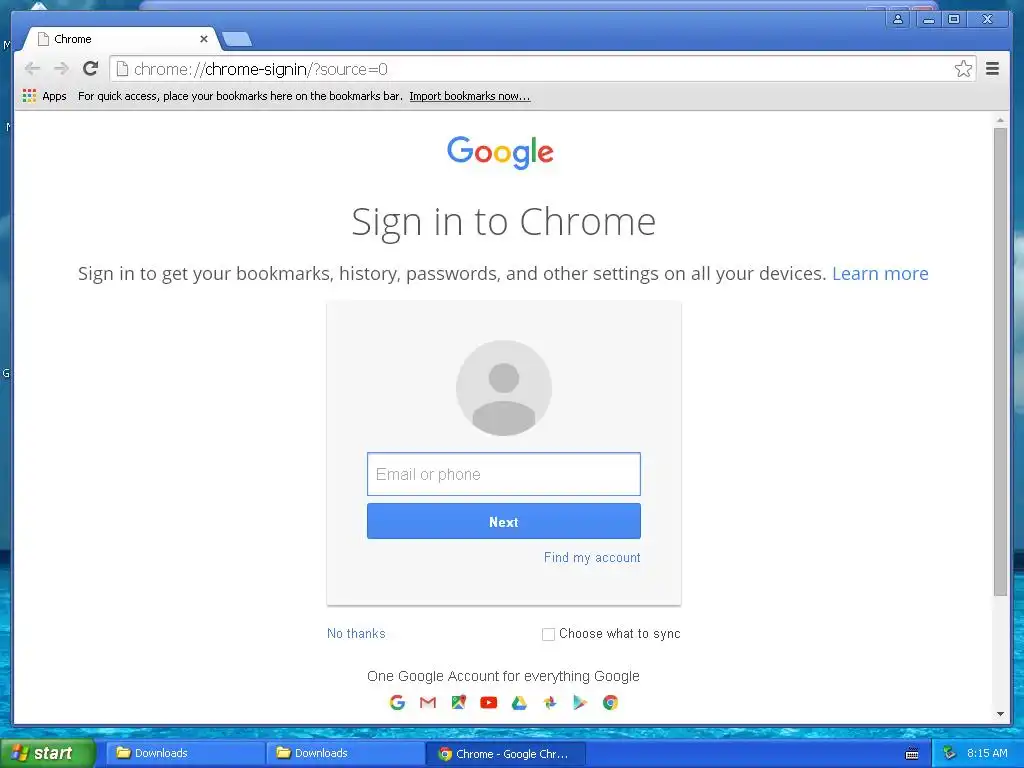The height and width of the screenshot is (768, 1024).
Task: Click the Sign in to Chrome heading
Action: [x=504, y=222]
